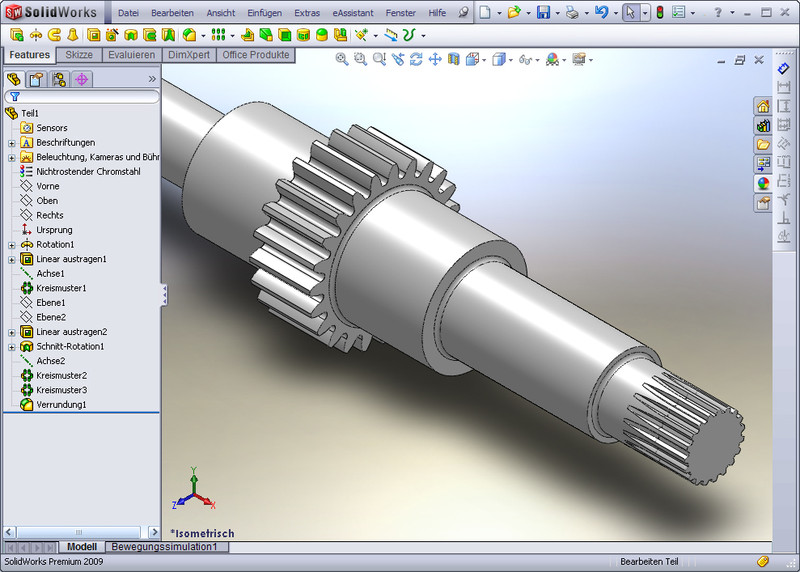
Task: Toggle the Select cursor tool
Action: 629,13
